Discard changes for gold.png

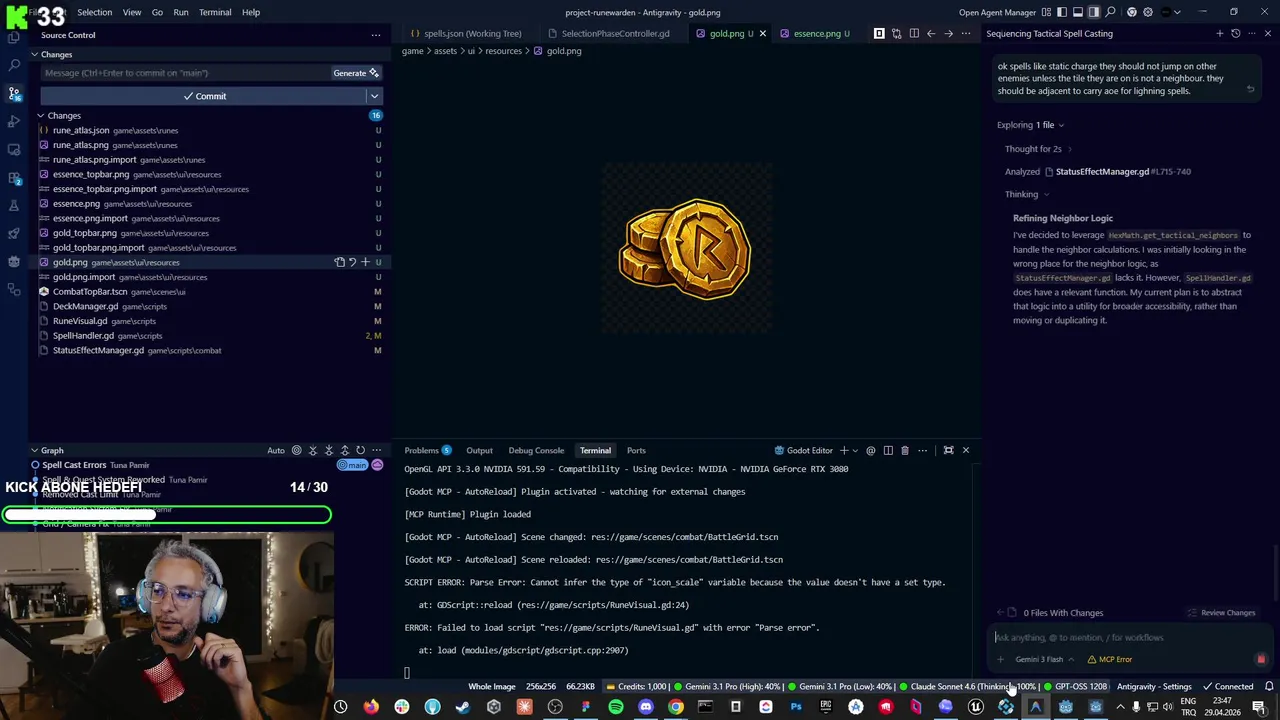coord(352,262)
